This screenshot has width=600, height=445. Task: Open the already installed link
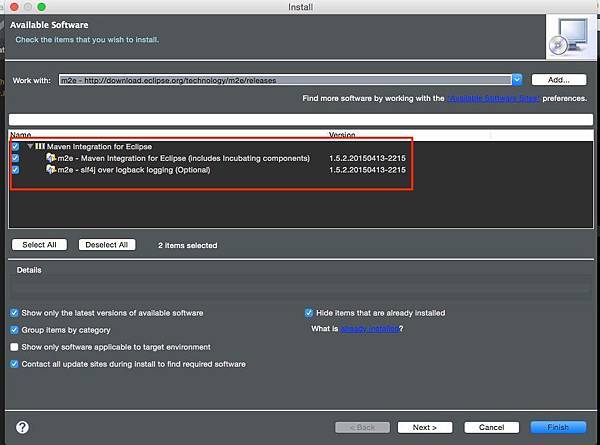click(369, 329)
